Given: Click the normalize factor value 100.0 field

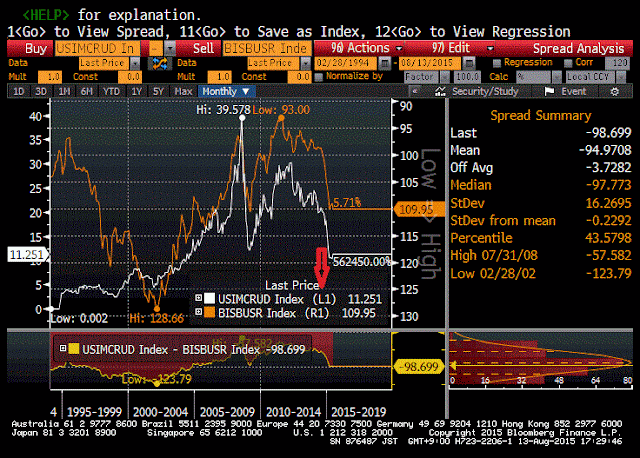Looking at the screenshot, I should click(467, 77).
